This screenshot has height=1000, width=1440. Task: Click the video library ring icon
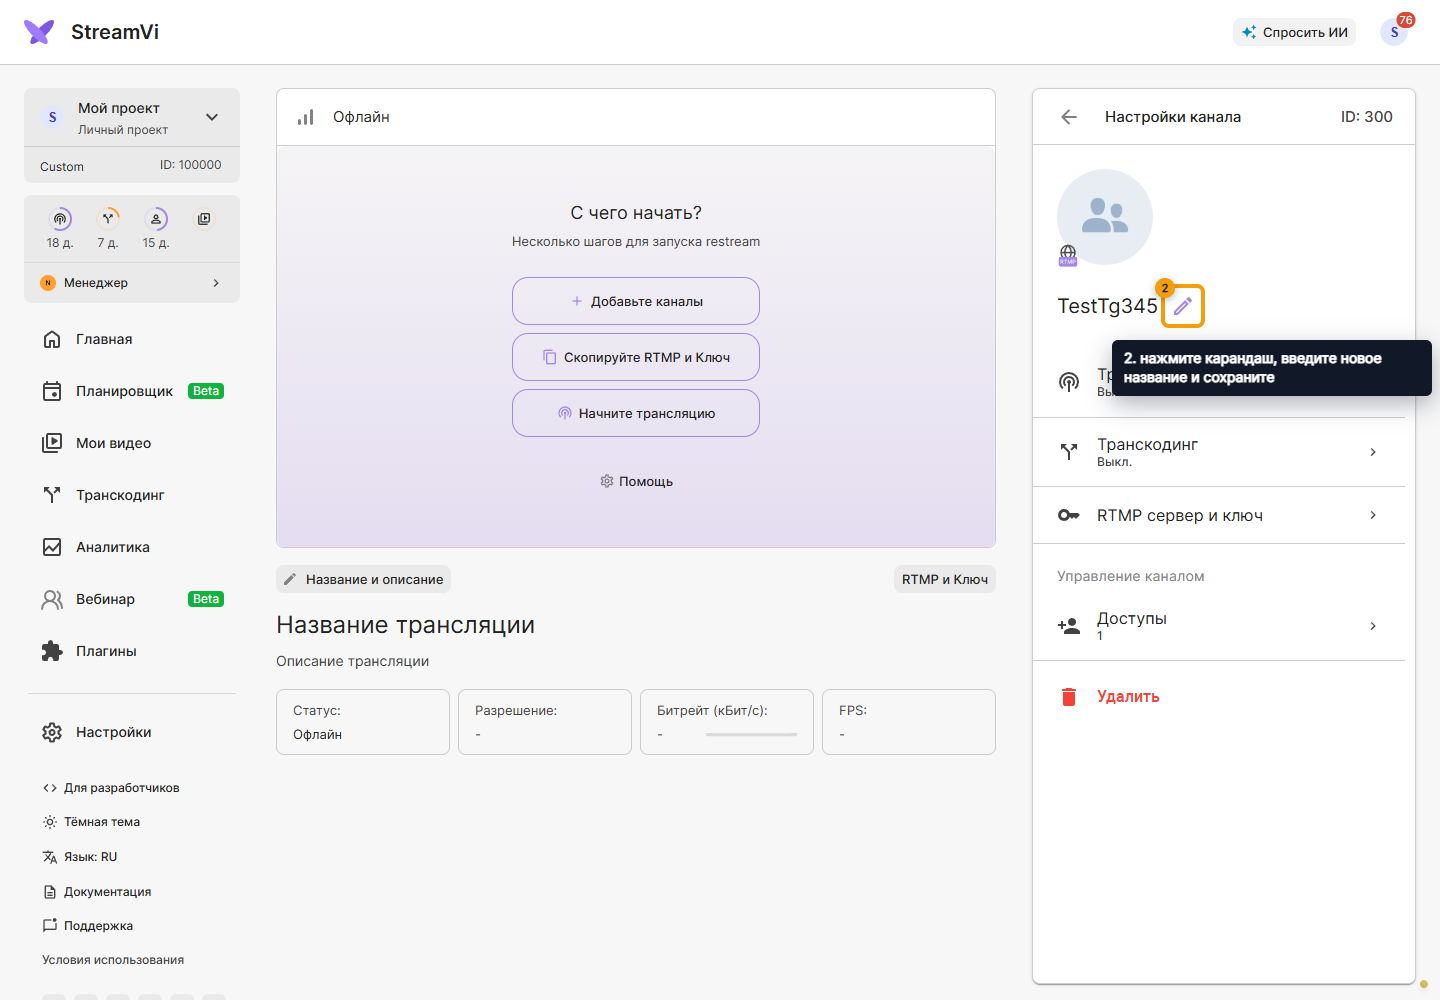coord(204,219)
